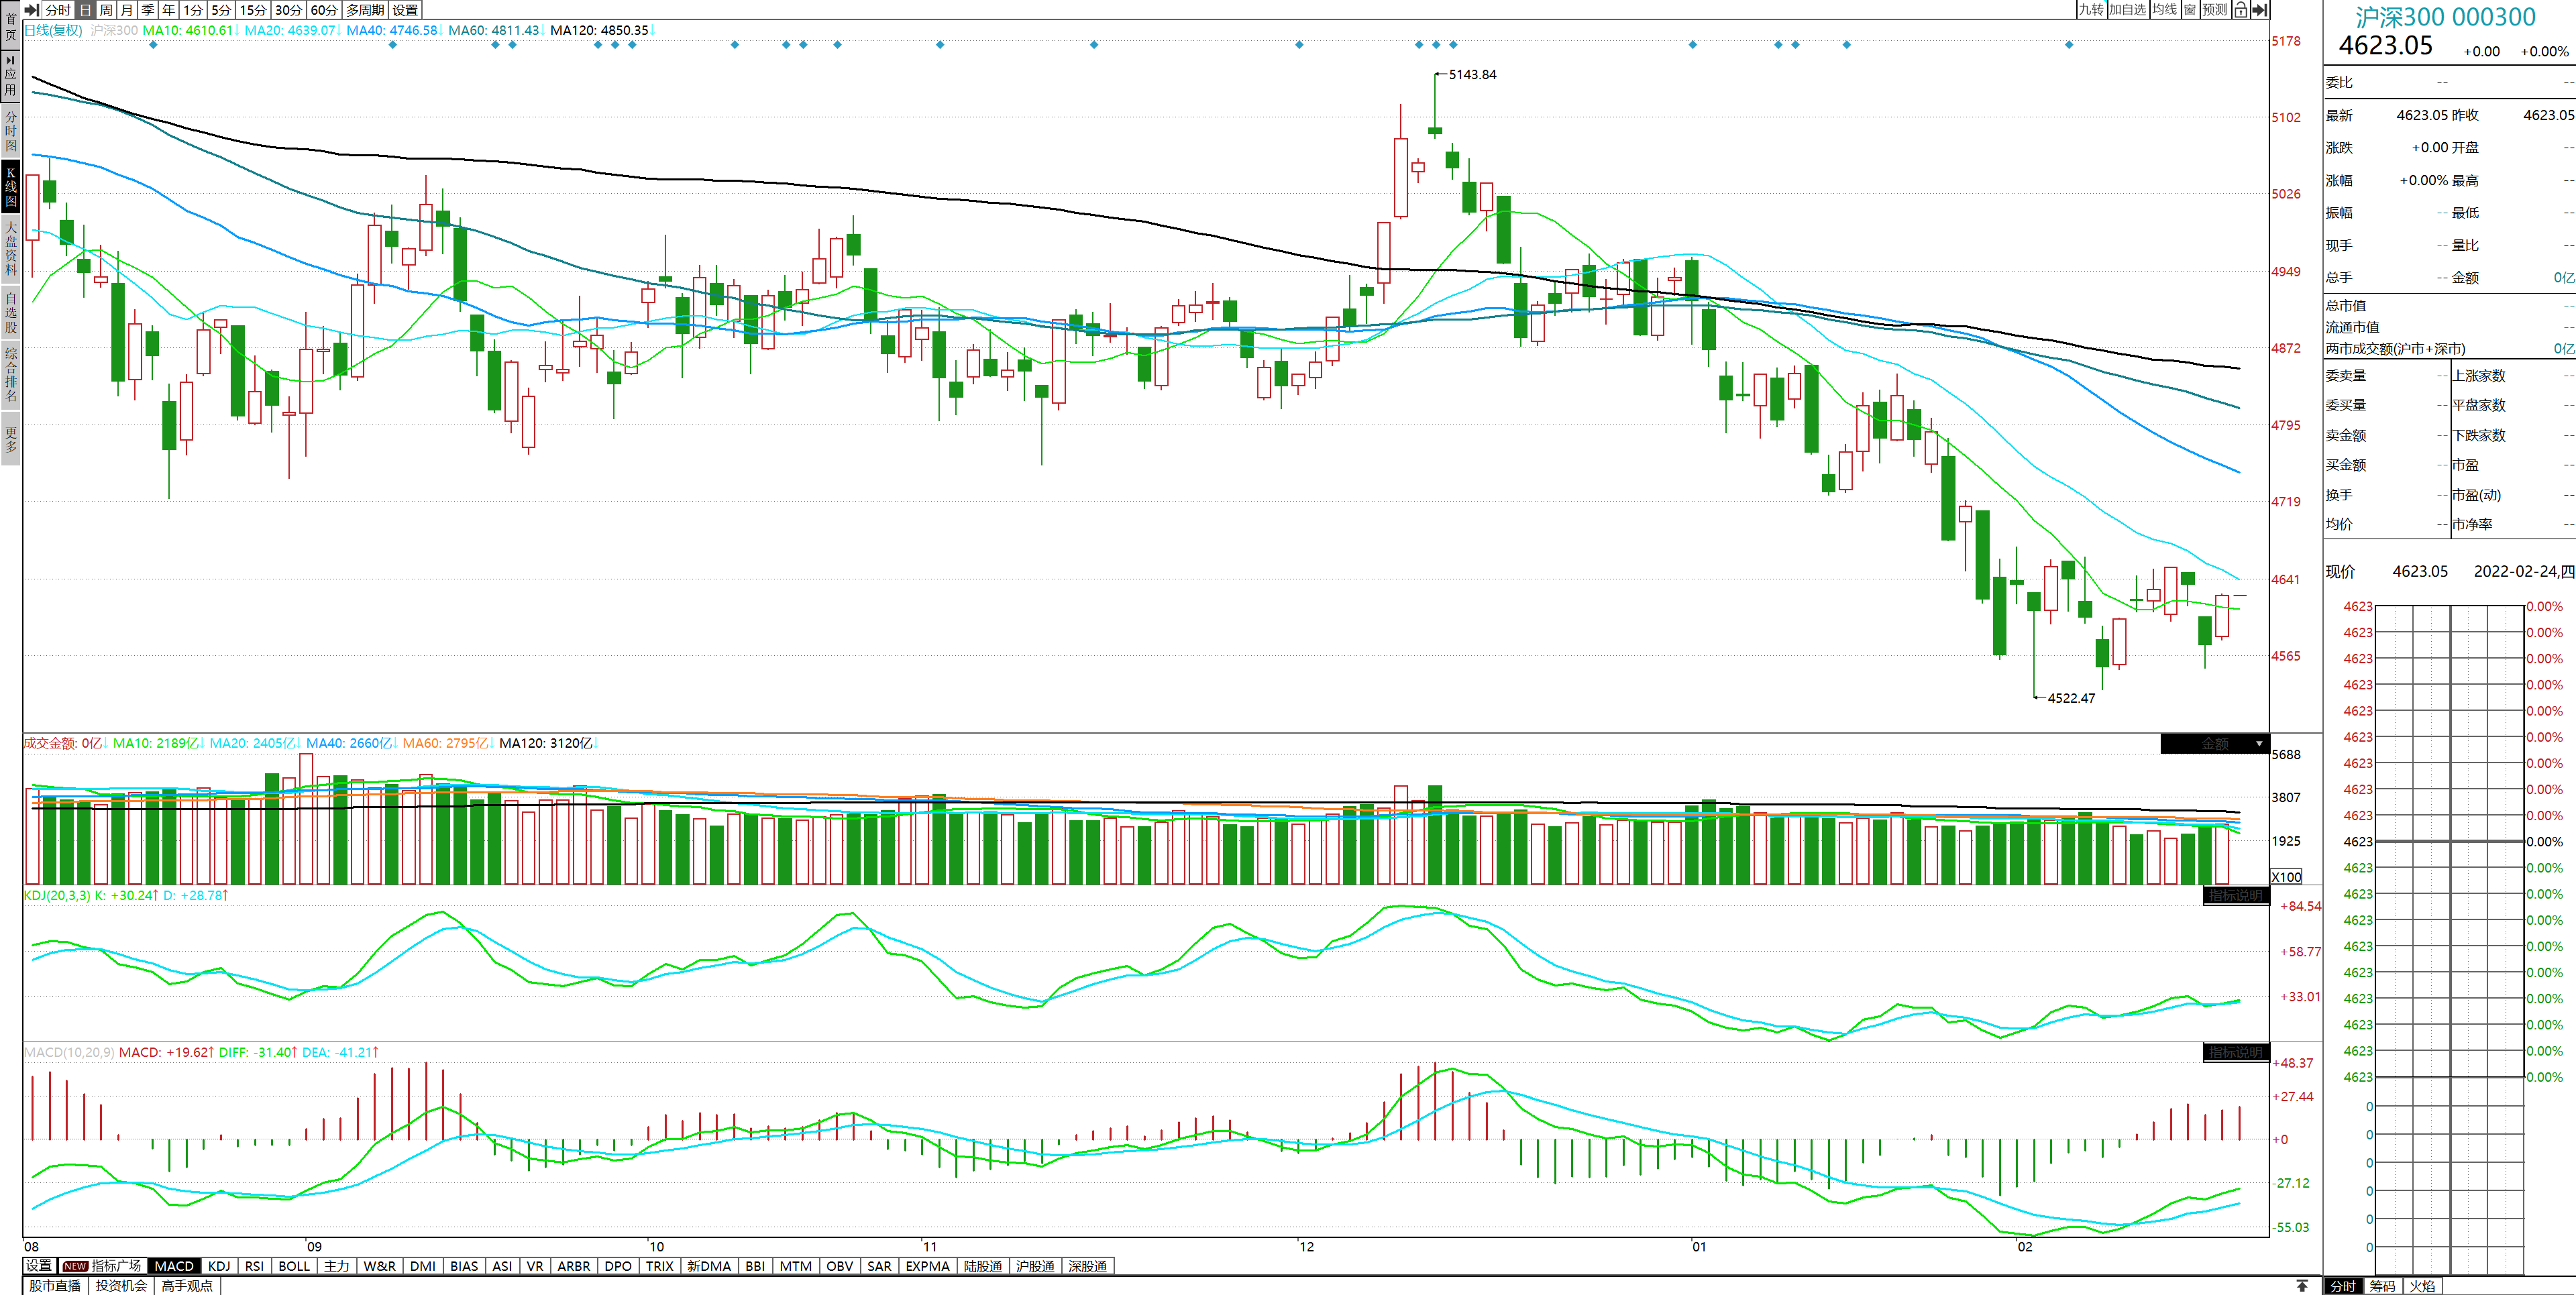
Task: Click the lock icon in chart toolbar
Action: 2241,10
